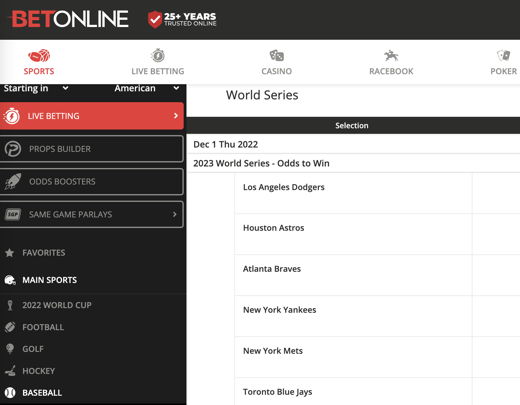Image resolution: width=520 pixels, height=405 pixels.
Task: Open the American odds format dropdown
Action: [x=147, y=88]
